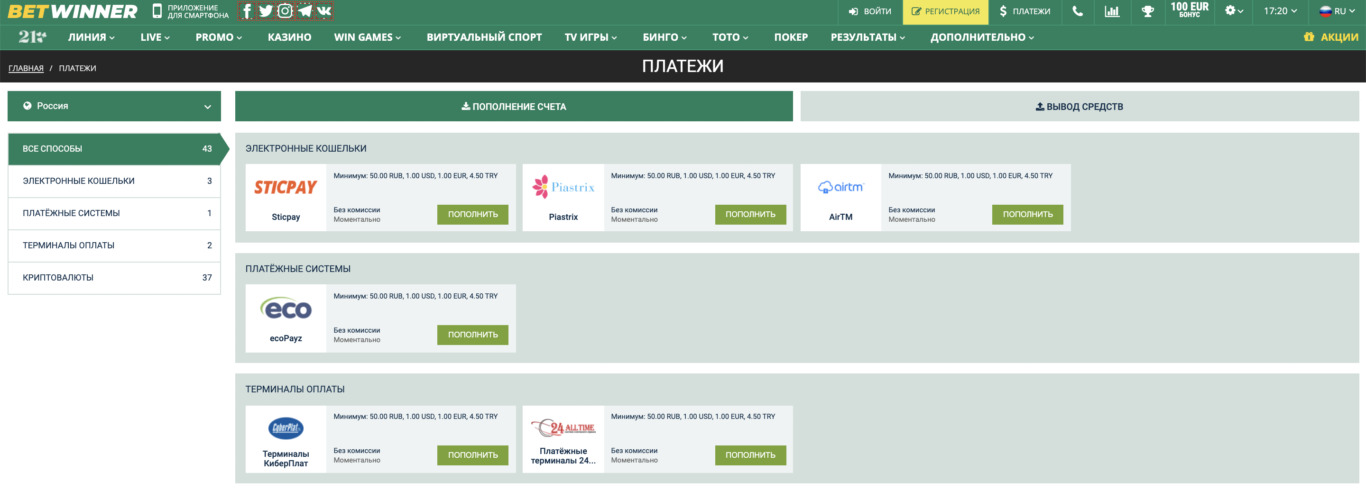Click the Sticpay logo
This screenshot has width=1366, height=490.
tap(286, 187)
